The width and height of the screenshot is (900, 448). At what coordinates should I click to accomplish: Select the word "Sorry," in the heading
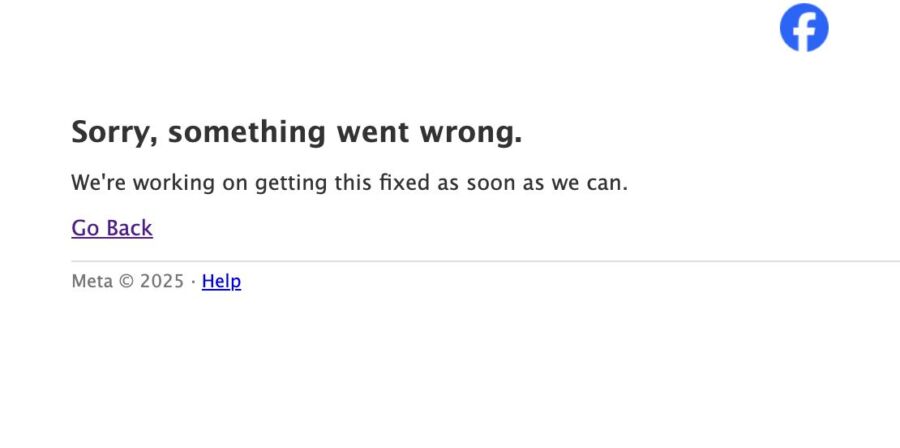(115, 133)
